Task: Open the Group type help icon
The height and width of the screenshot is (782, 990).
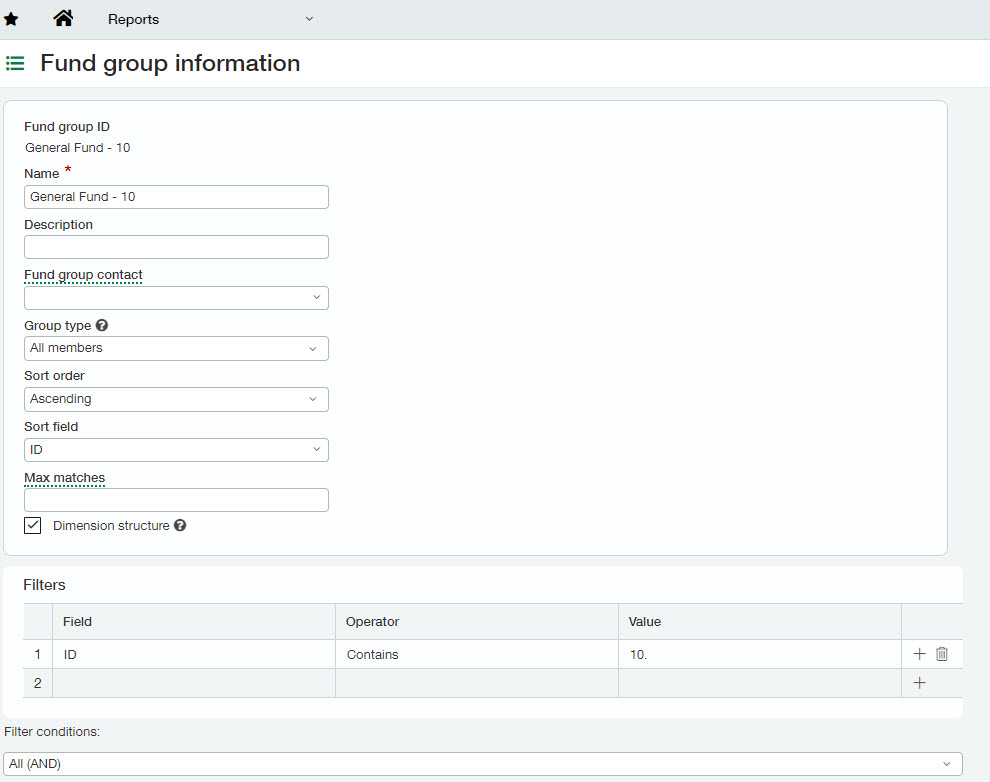Action: pos(102,324)
